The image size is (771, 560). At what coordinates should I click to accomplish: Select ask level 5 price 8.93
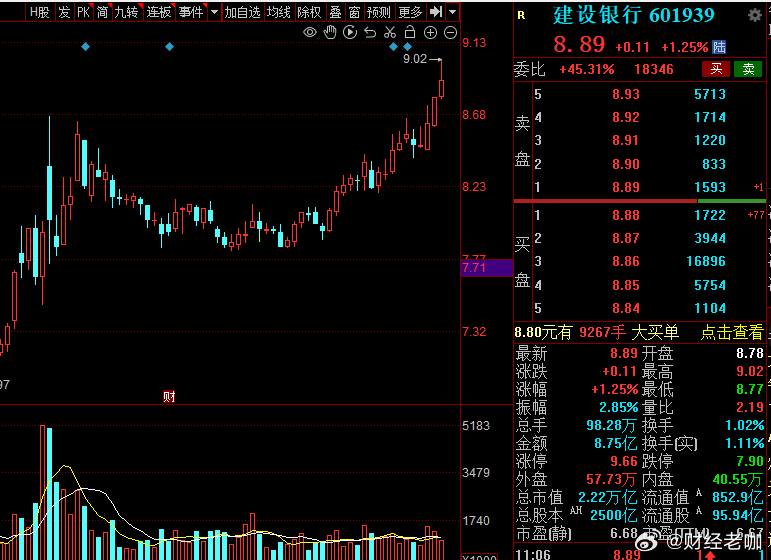pos(625,94)
